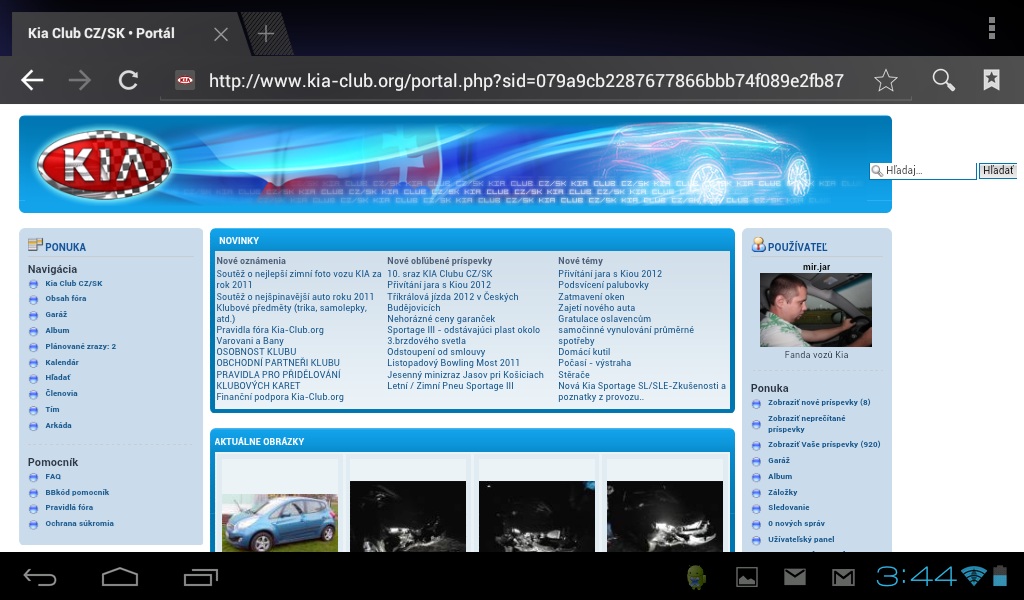Open the Hľadať navigation link
The height and width of the screenshot is (600, 1024).
tap(57, 377)
